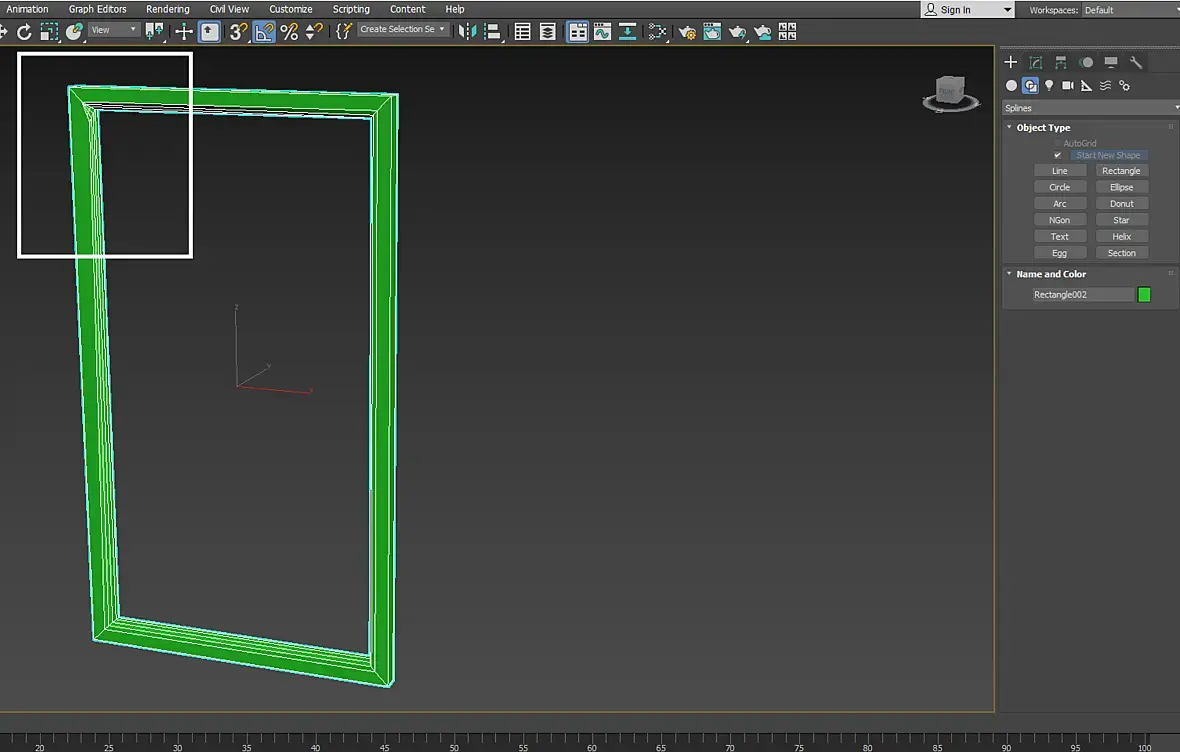The width and height of the screenshot is (1180, 752).
Task: Select the Scale tool in the toolbar
Action: tap(49, 32)
